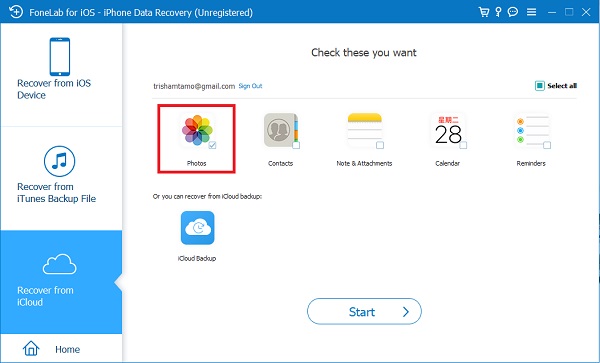Viewport: 600px width, 363px height.
Task: Click the Select all label text
Action: [562, 86]
